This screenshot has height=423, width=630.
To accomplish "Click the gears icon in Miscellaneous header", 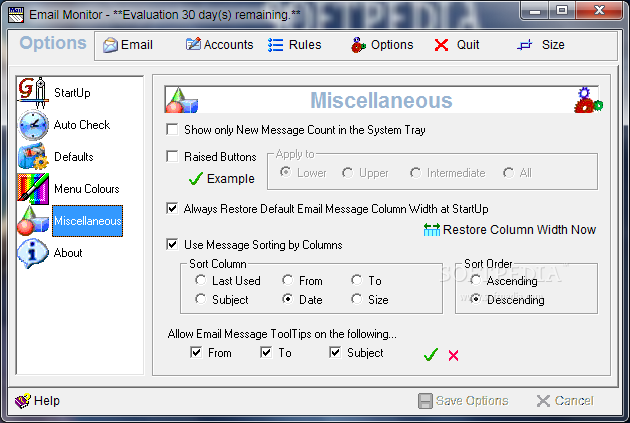I will [x=588, y=100].
